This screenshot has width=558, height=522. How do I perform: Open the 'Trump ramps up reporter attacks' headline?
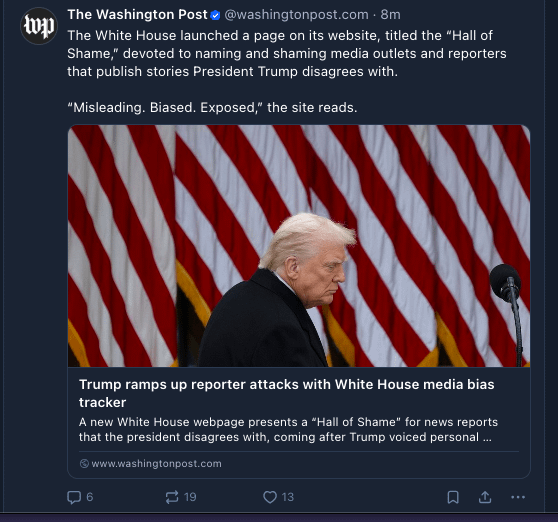click(286, 393)
